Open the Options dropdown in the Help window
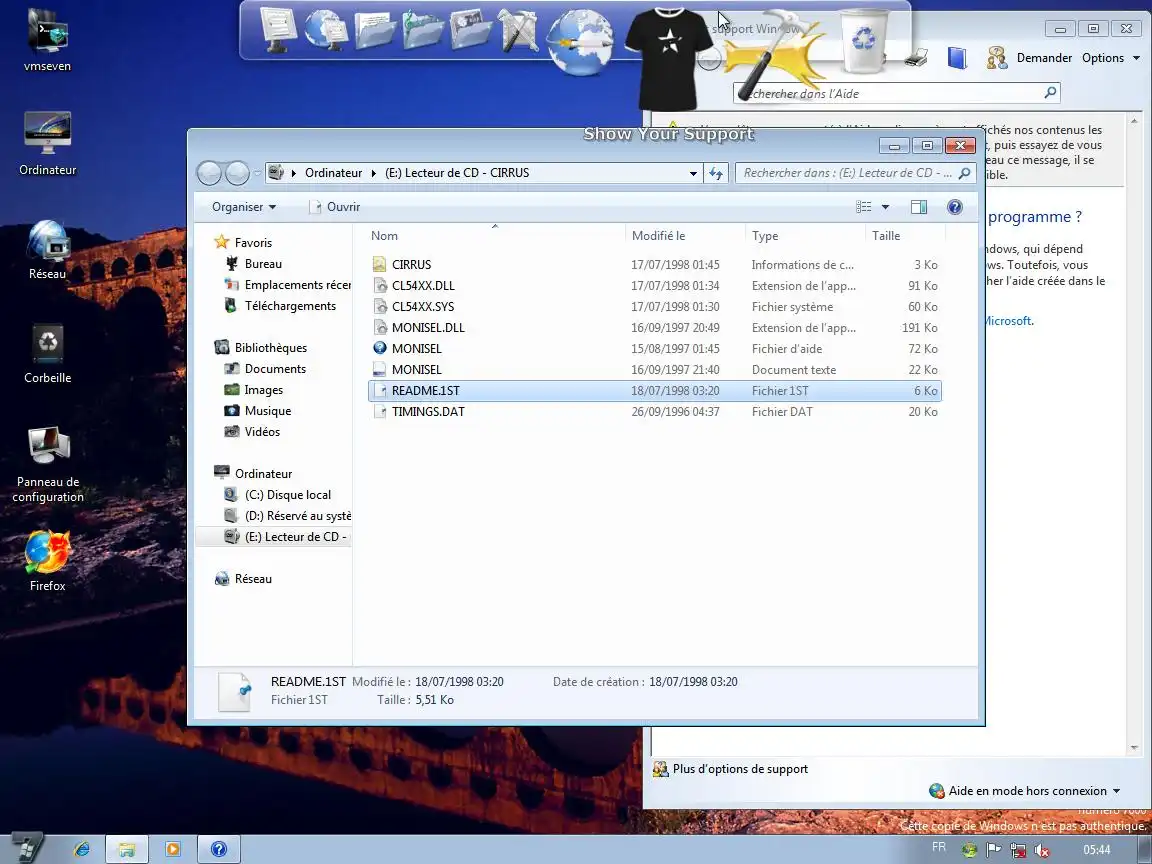Screen dimensions: 1152x864 pos(1110,57)
